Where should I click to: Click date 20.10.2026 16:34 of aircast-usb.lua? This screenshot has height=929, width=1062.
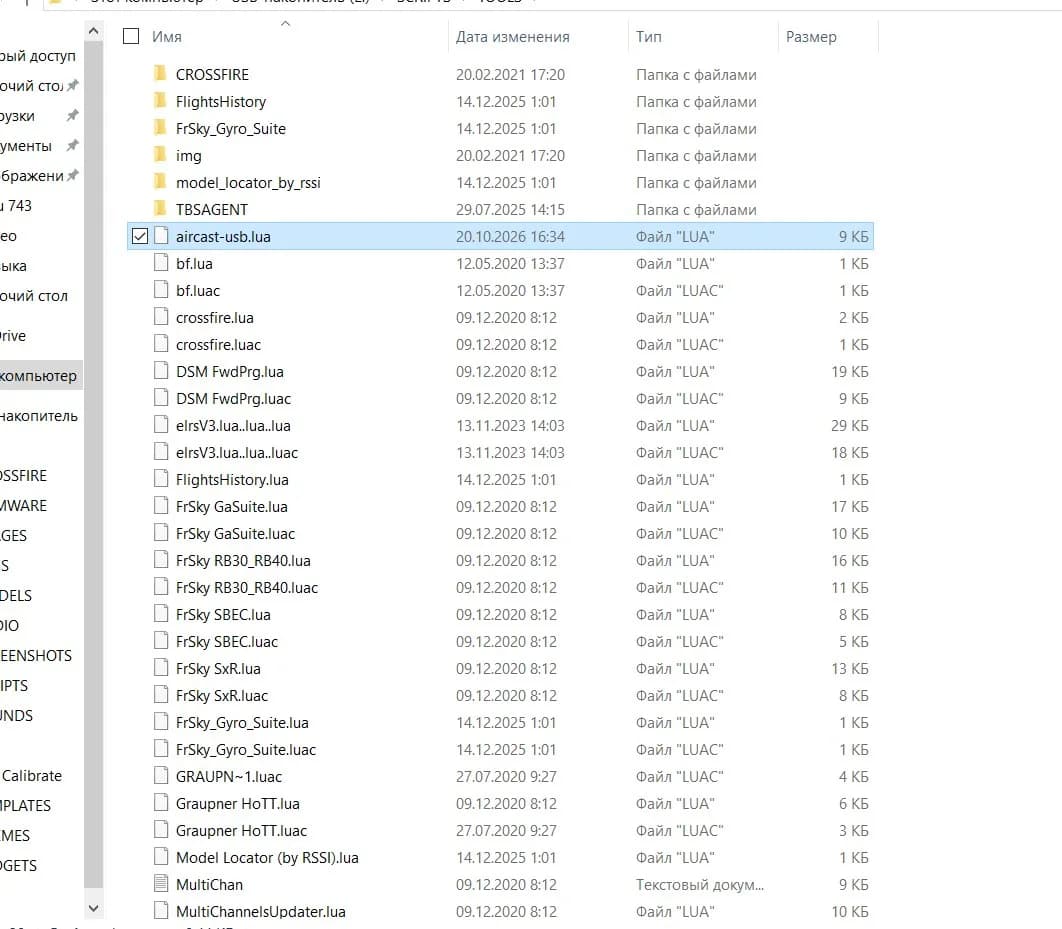[510, 237]
